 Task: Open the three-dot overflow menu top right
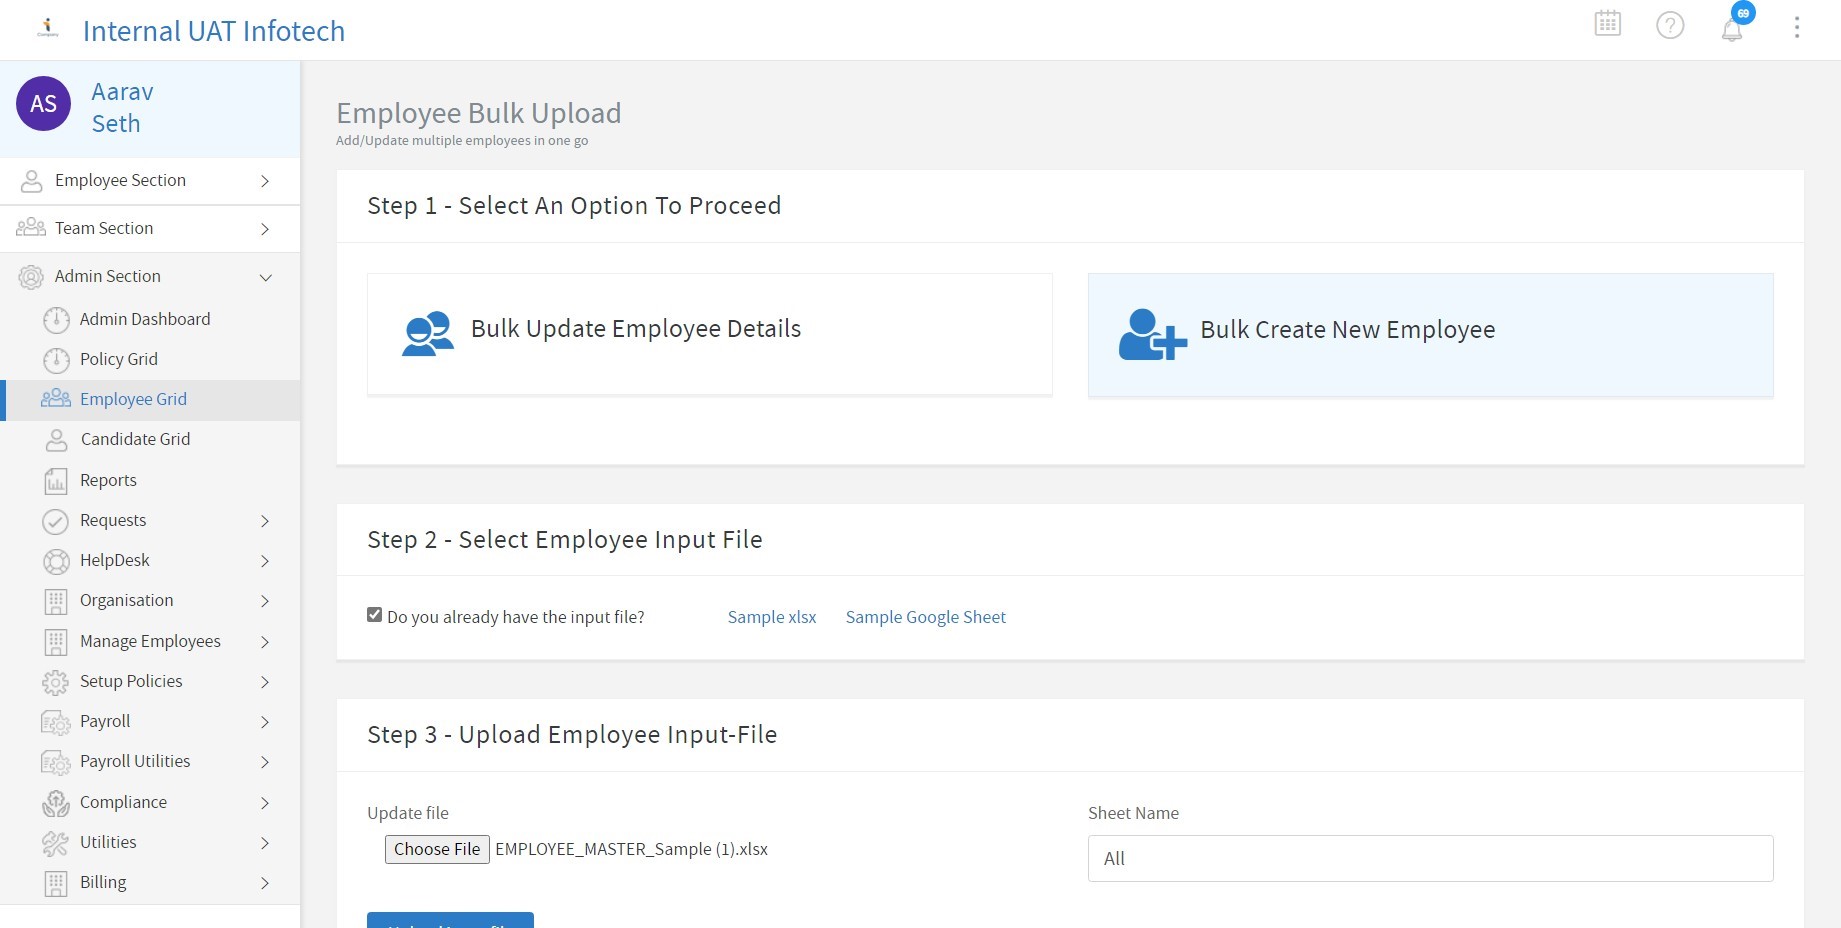[1797, 27]
